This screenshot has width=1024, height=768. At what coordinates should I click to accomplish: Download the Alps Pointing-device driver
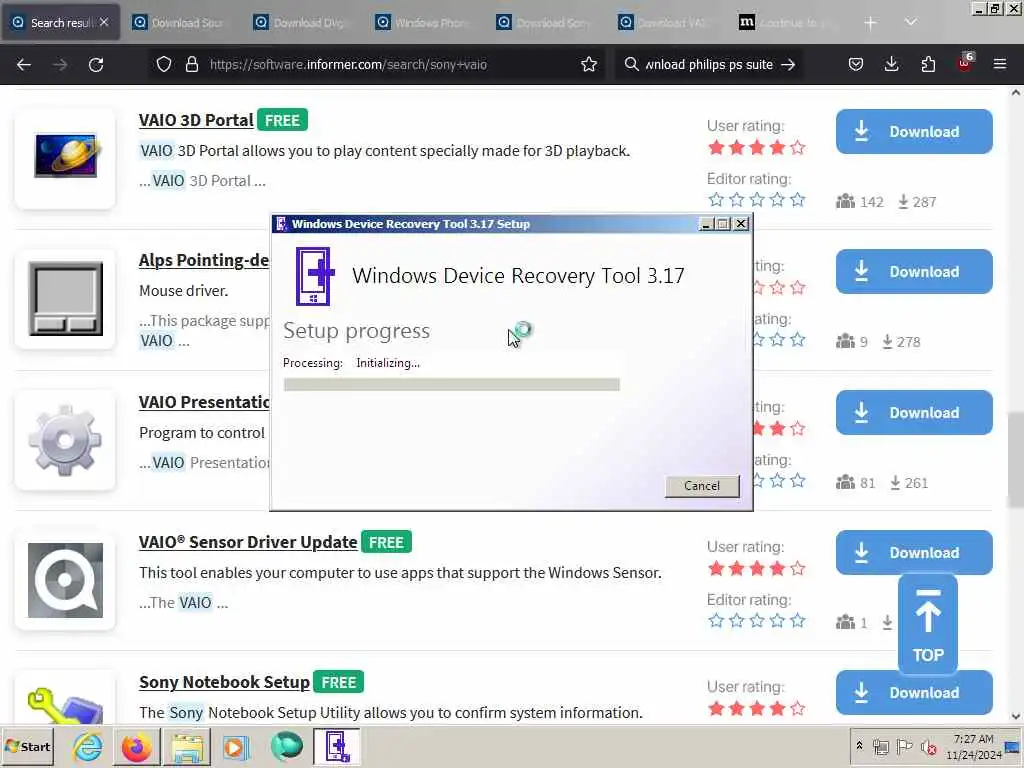914,272
